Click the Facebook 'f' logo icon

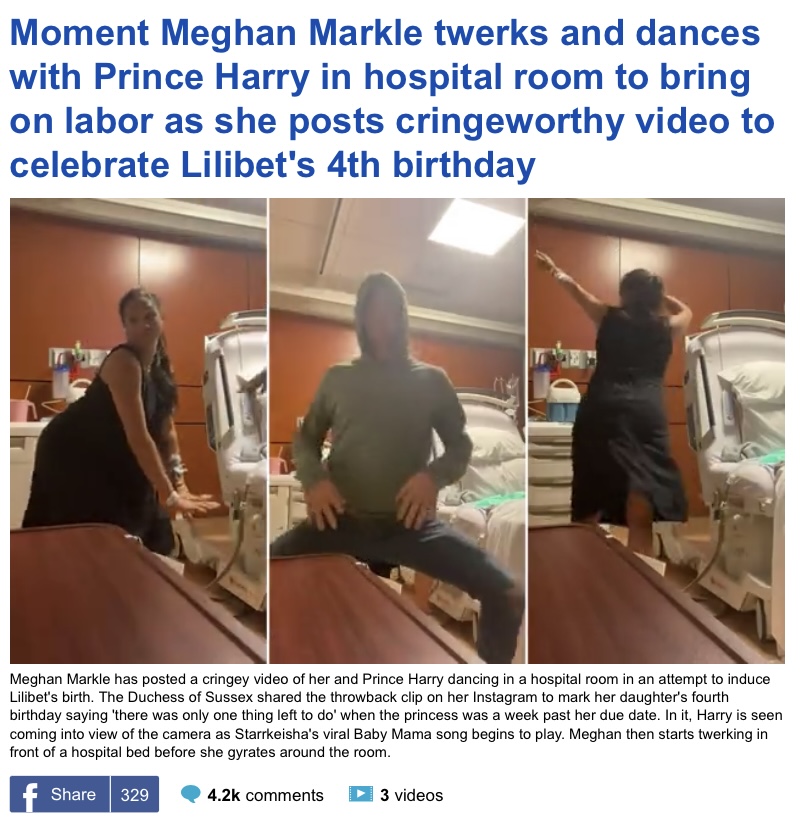coord(30,796)
